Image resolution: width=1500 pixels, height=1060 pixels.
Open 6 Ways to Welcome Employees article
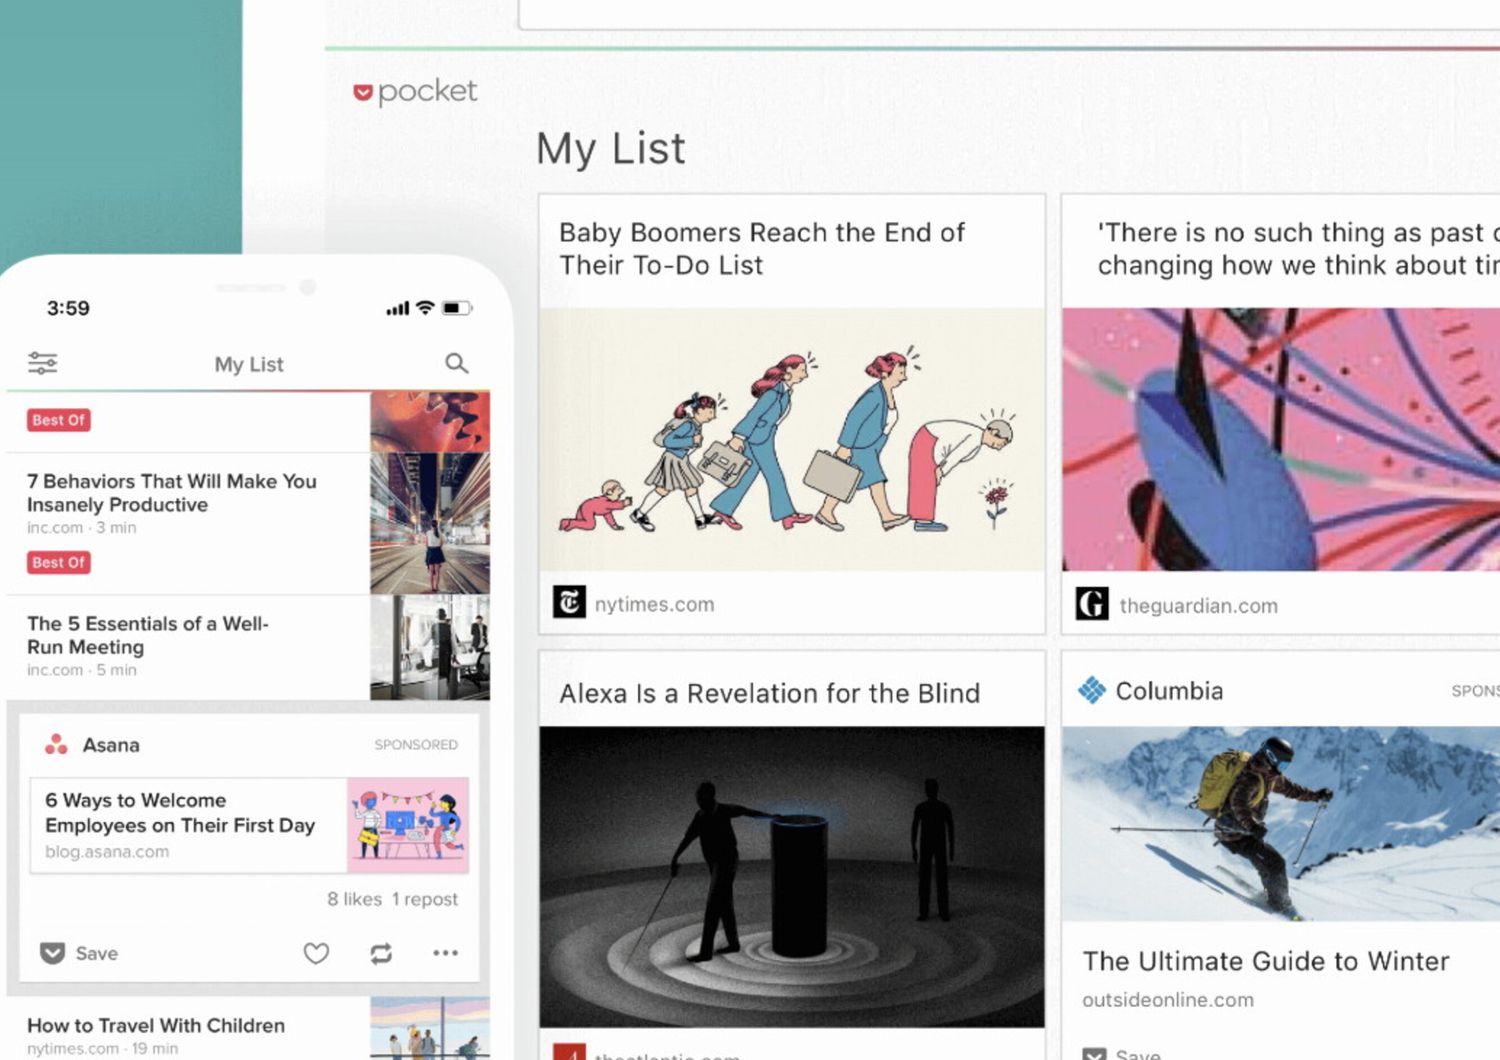click(x=179, y=812)
